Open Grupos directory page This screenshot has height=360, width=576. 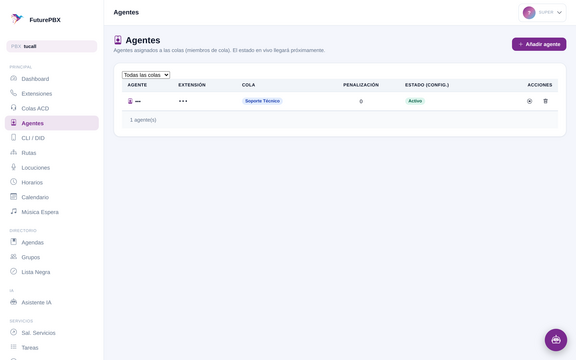tap(51, 257)
